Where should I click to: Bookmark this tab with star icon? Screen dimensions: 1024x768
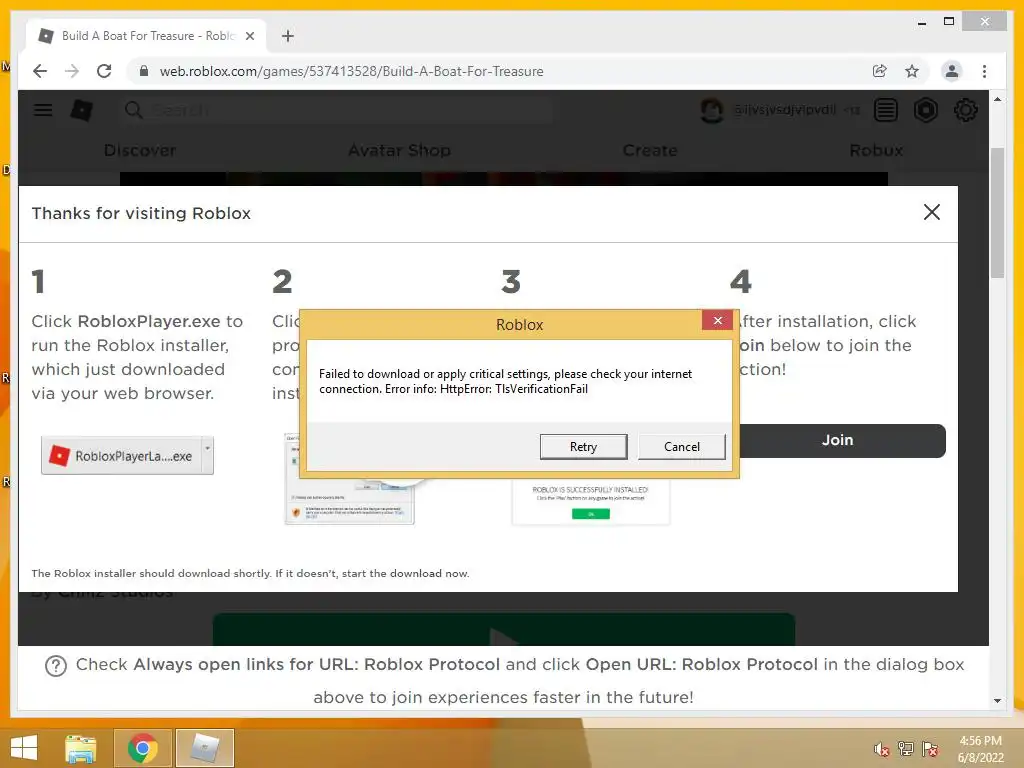(x=912, y=71)
